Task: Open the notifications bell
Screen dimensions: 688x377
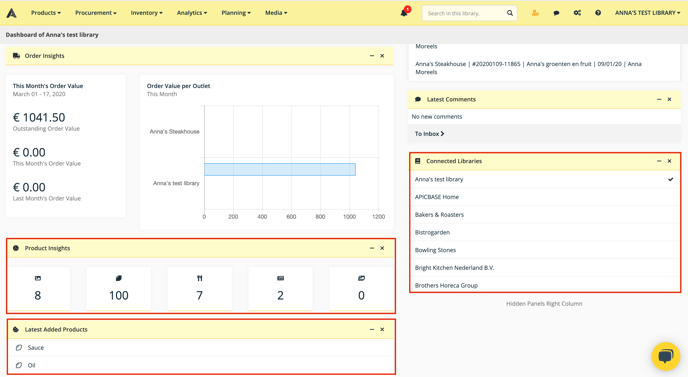Action: [x=404, y=13]
